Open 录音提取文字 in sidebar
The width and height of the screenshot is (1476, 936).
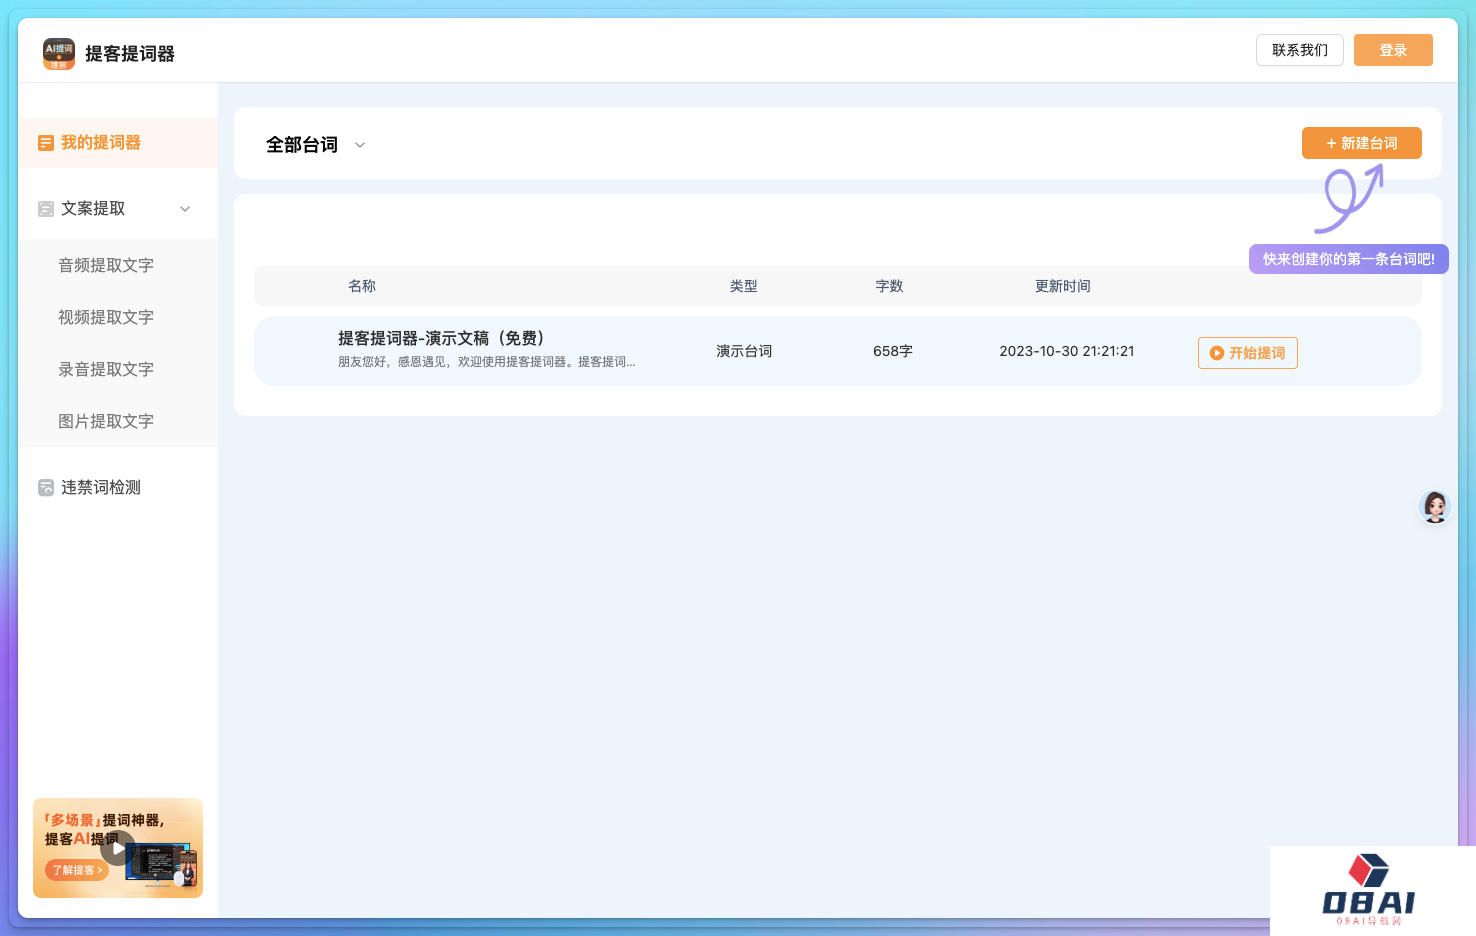coord(106,369)
